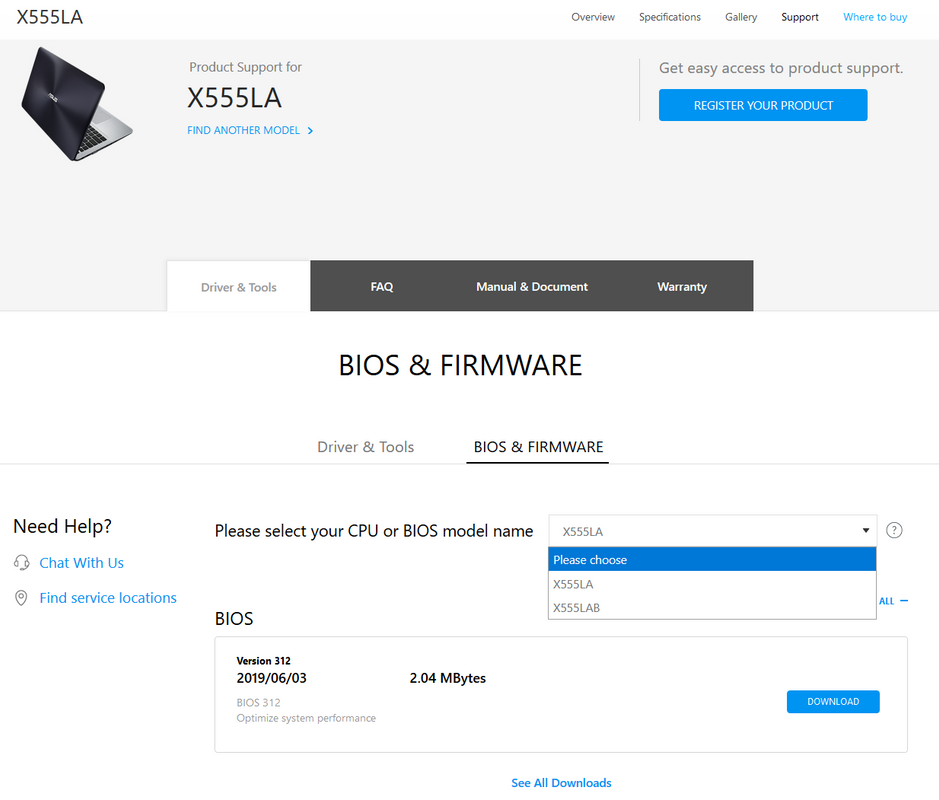
Task: Click the X555LA laptop product image
Action: [x=77, y=105]
